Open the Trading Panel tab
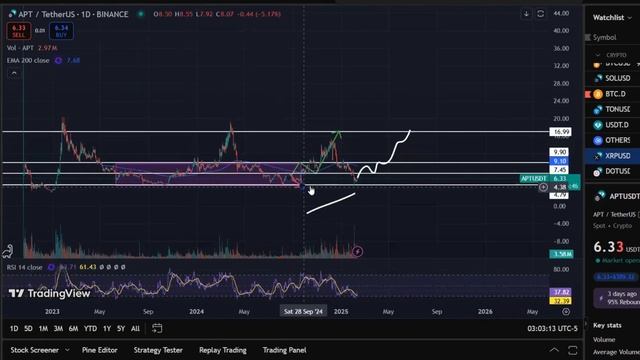Image resolution: width=640 pixels, height=360 pixels. pyautogui.click(x=284, y=350)
